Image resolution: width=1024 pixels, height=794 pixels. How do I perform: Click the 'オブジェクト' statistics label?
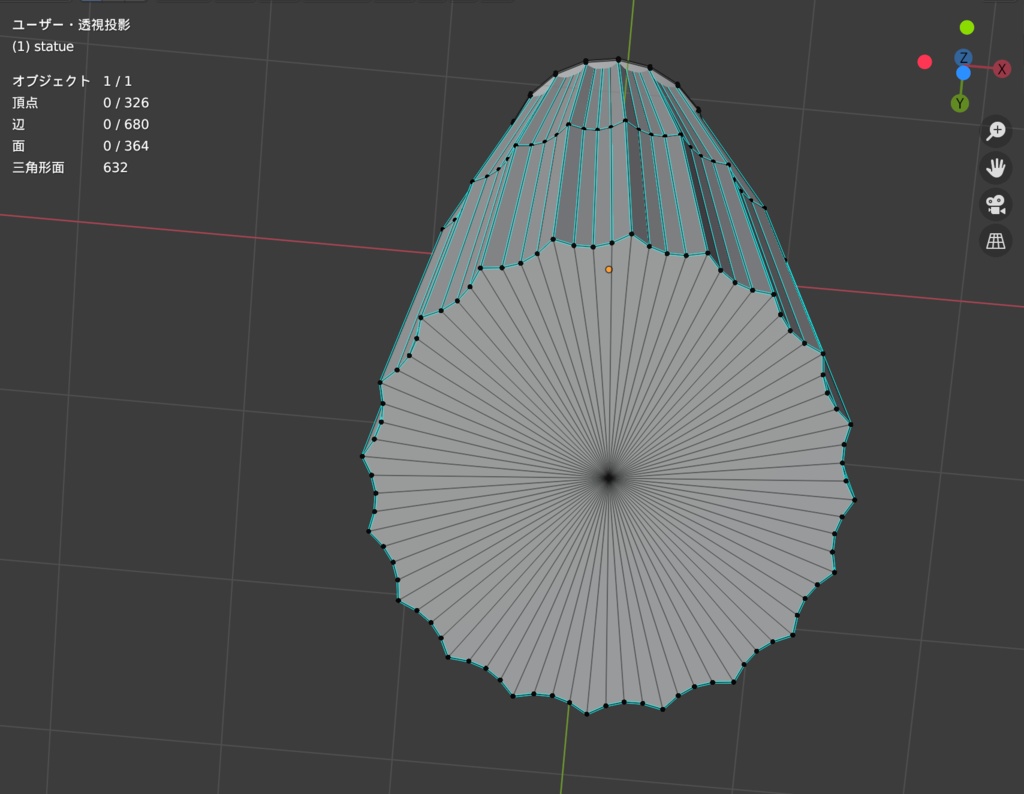(51, 81)
